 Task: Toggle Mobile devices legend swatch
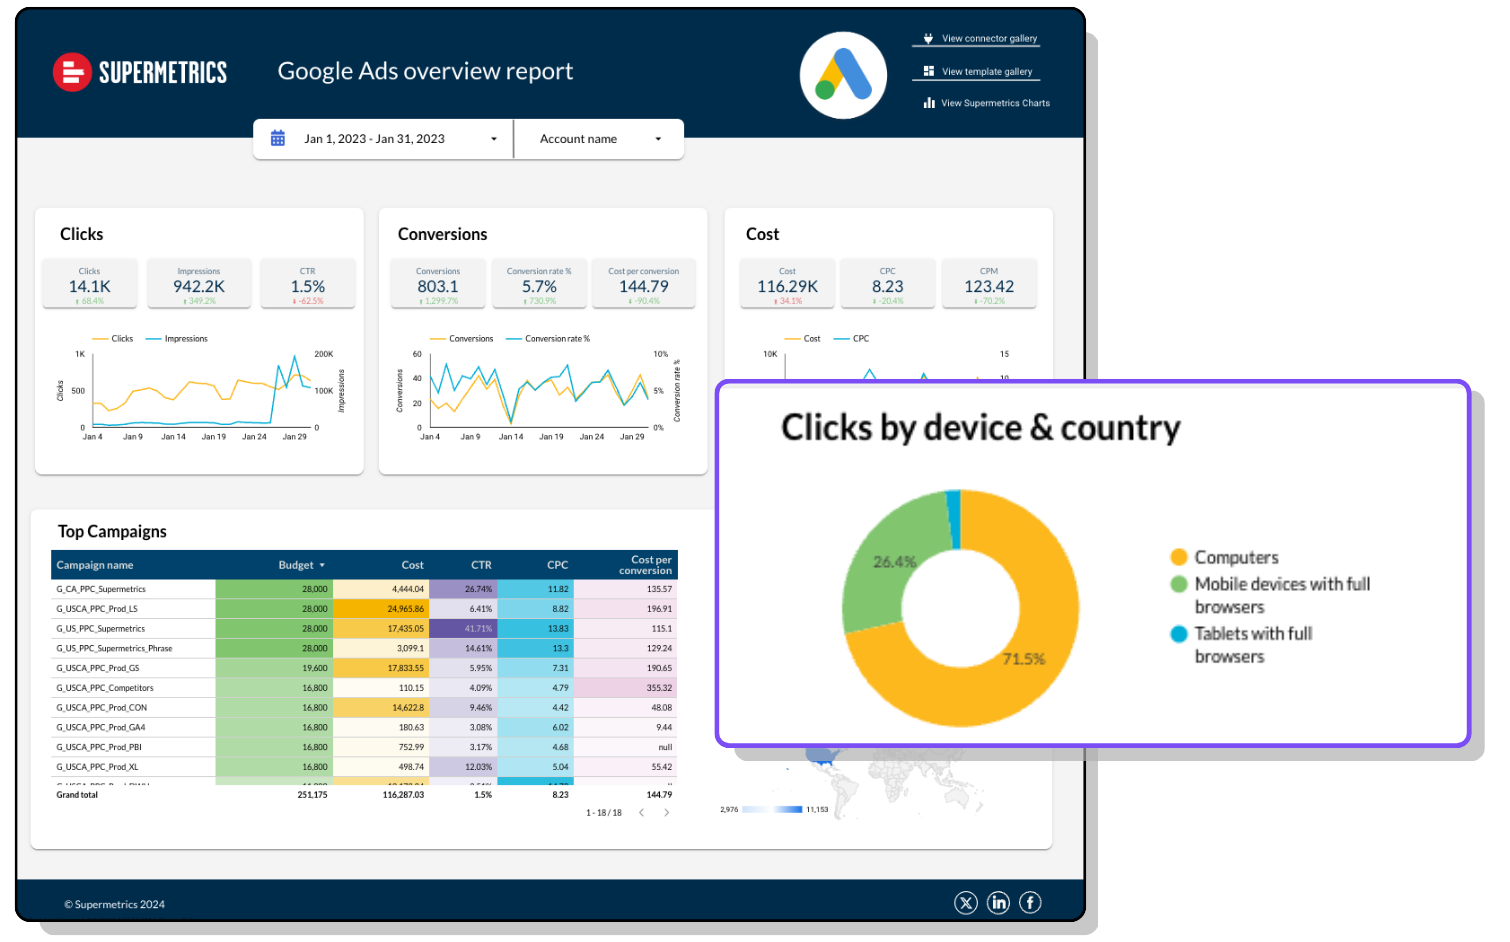tap(1179, 584)
